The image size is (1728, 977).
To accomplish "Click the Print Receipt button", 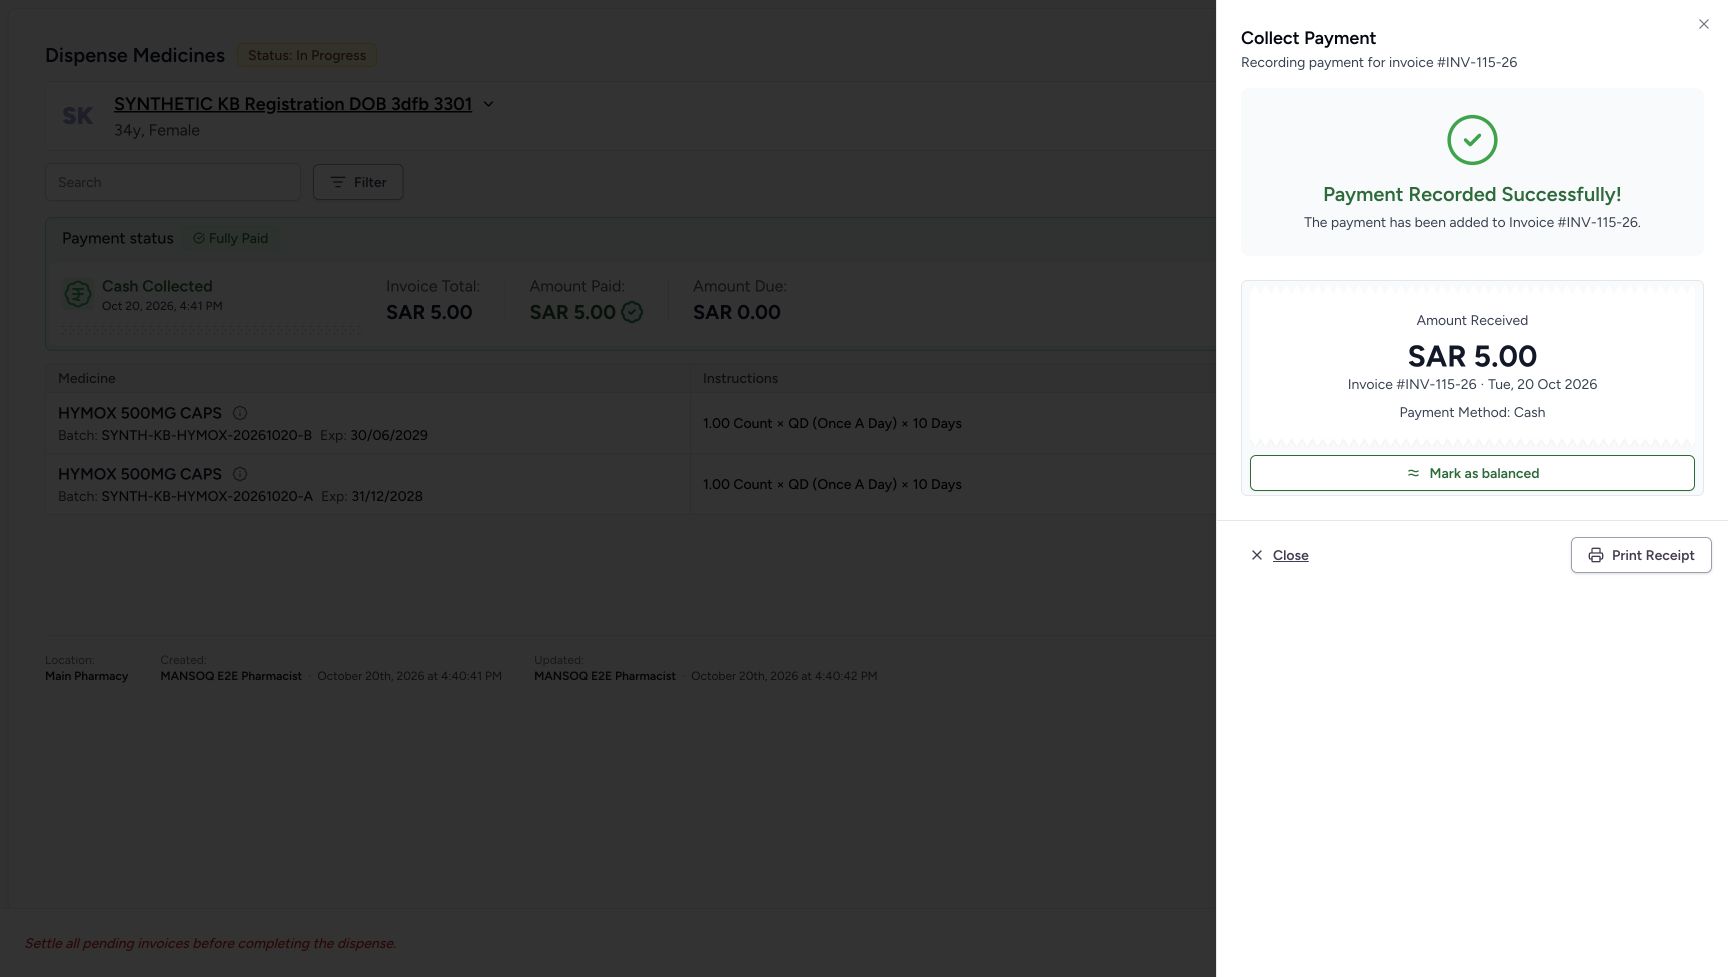I will coord(1641,555).
